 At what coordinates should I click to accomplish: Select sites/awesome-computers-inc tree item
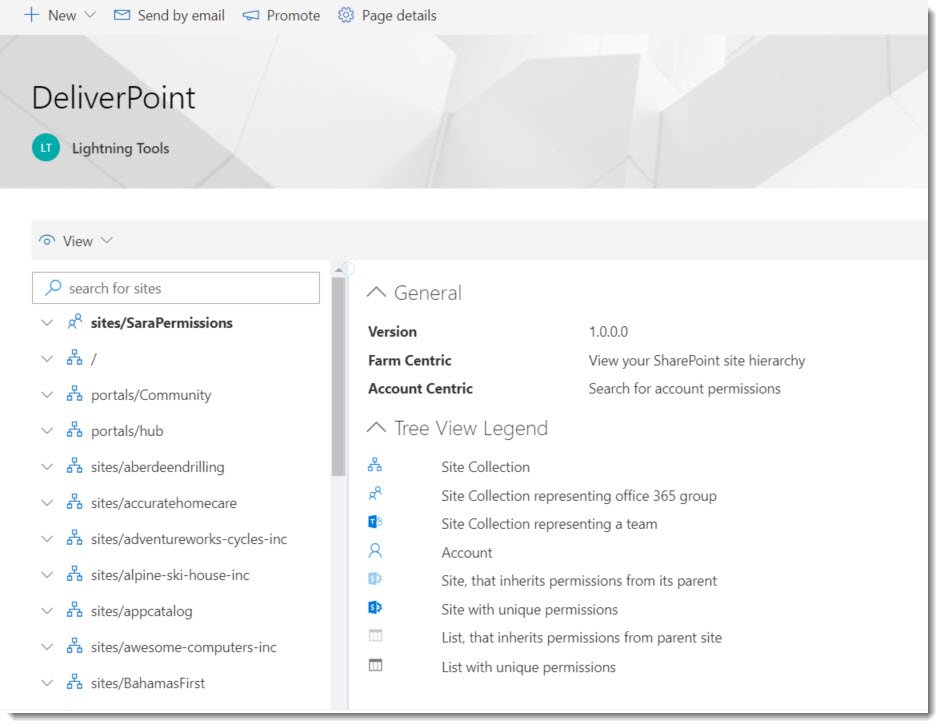click(183, 647)
